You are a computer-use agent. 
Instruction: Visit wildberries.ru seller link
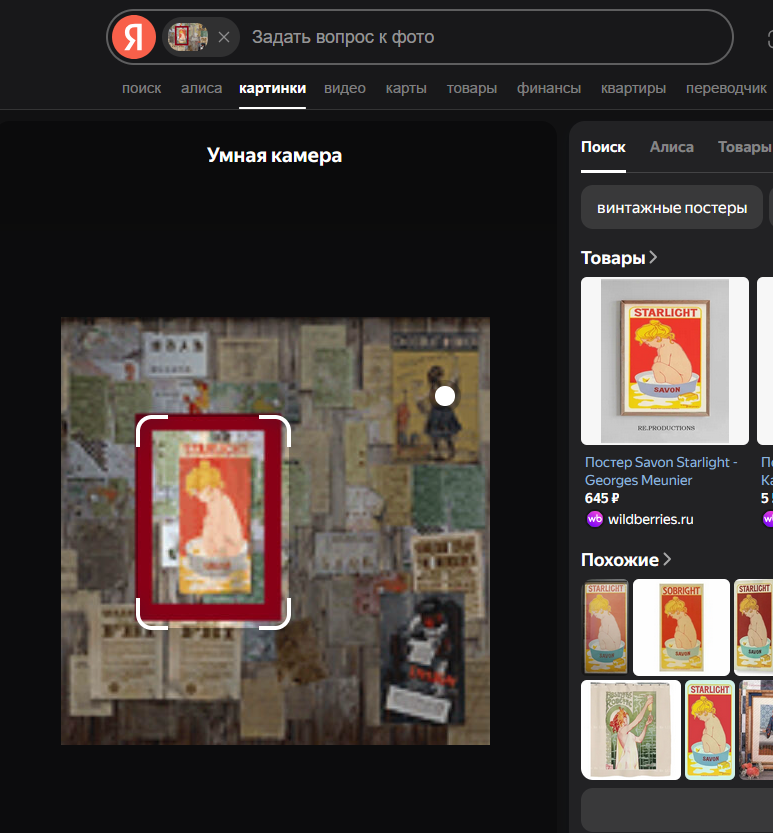click(x=650, y=519)
